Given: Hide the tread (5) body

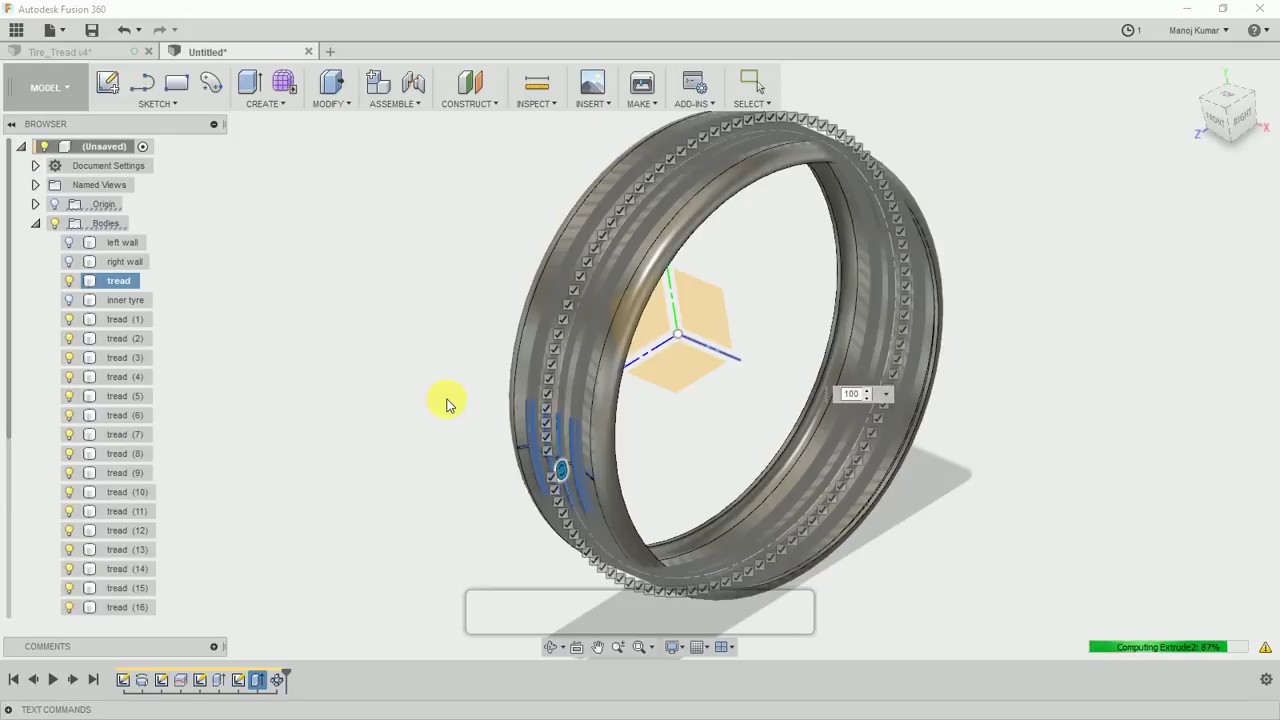Looking at the screenshot, I should point(69,396).
